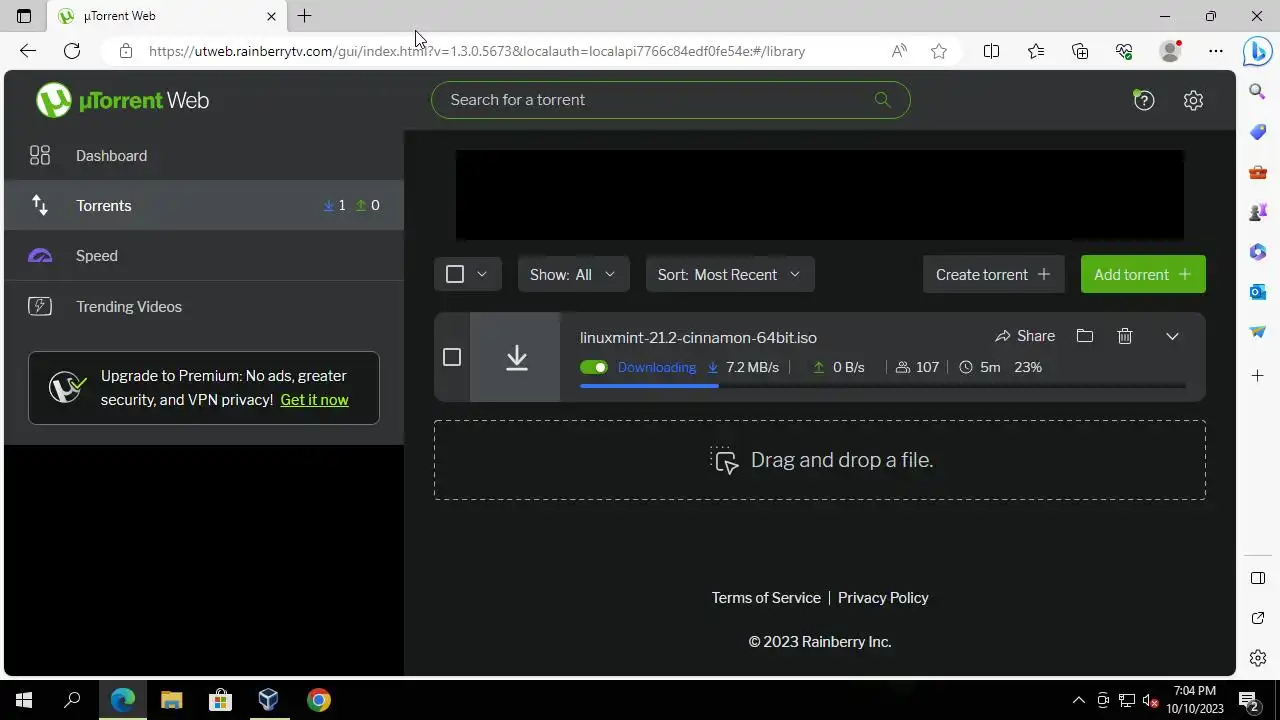Open Microsoft Store from taskbar
The height and width of the screenshot is (720, 1280).
click(x=220, y=700)
